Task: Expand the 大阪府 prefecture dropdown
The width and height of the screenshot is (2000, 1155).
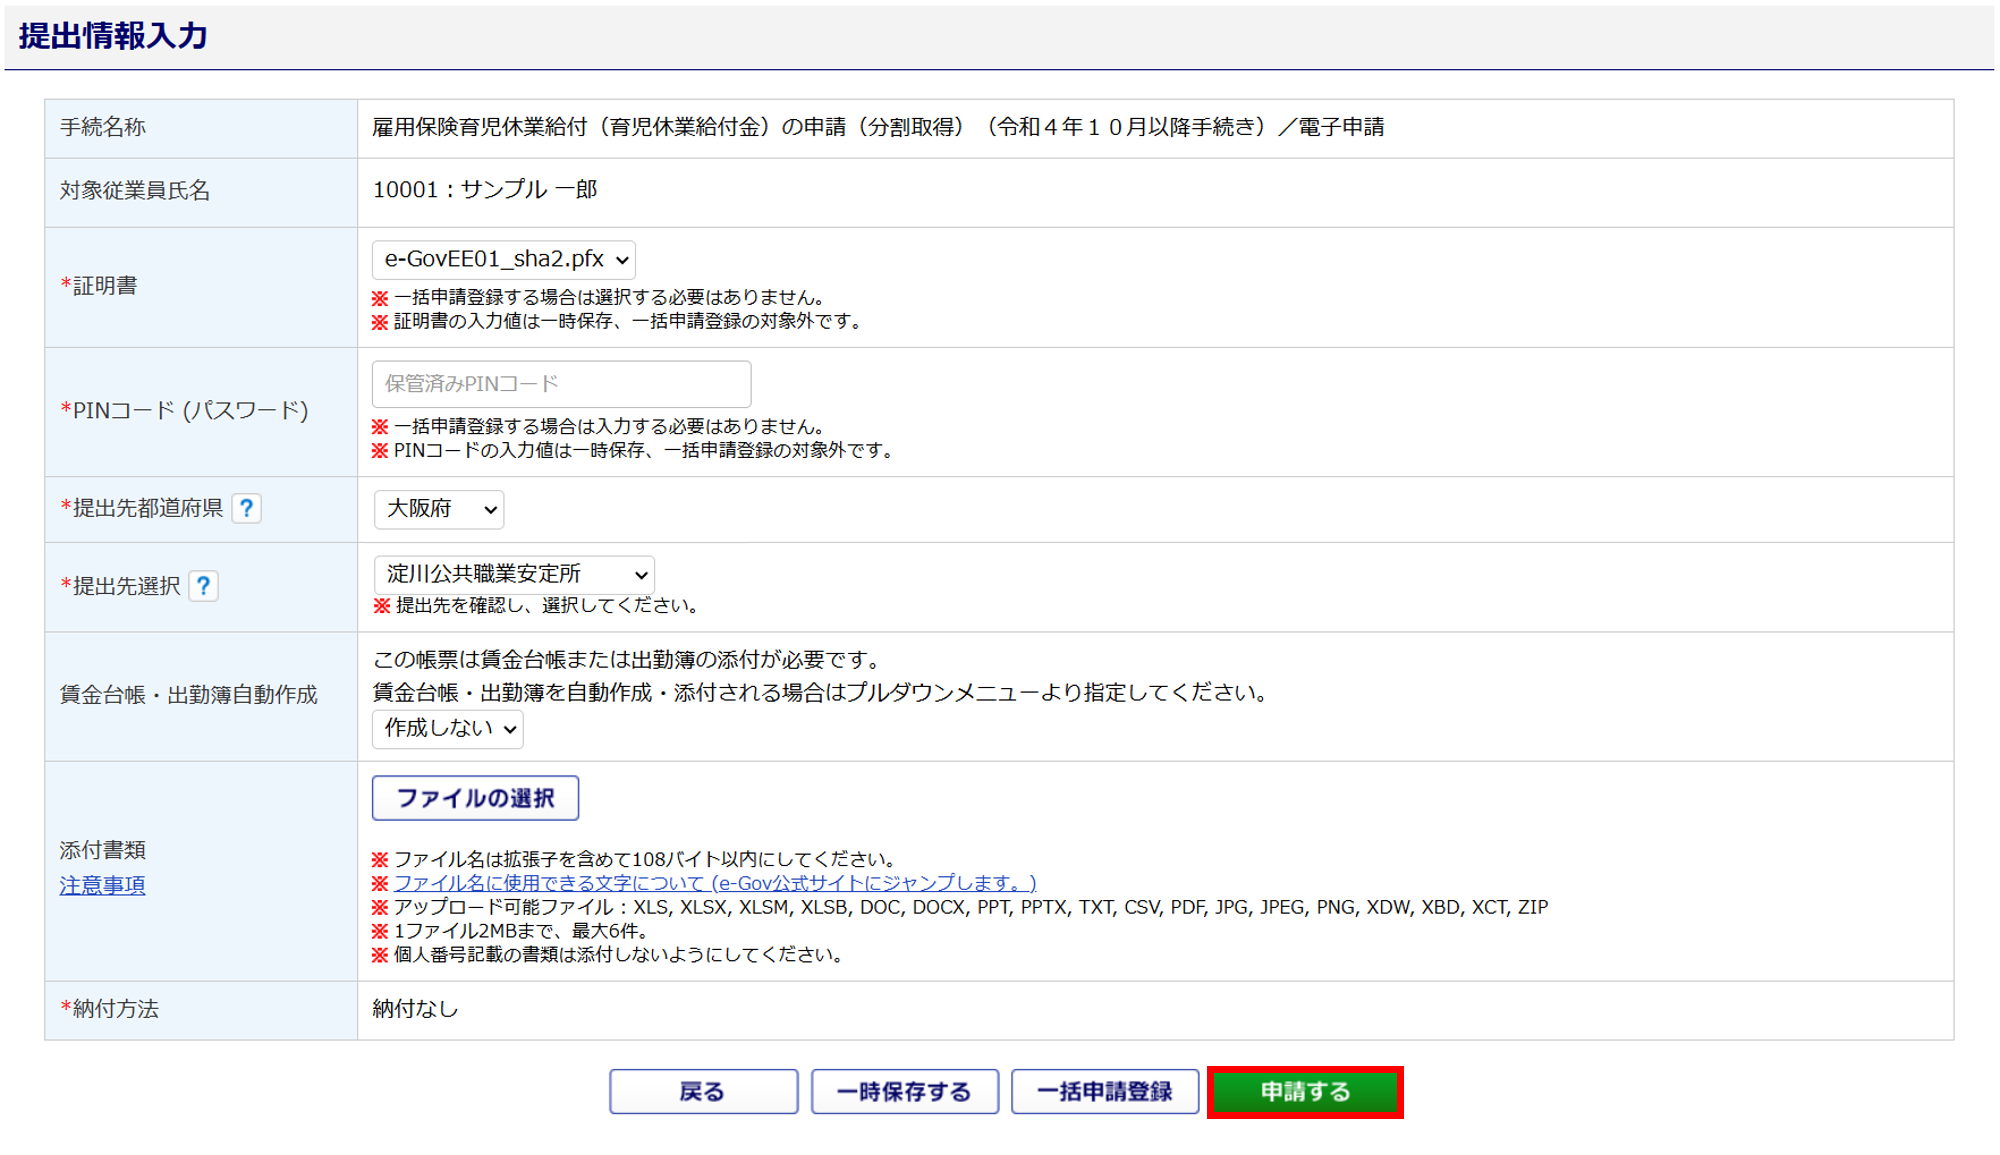Action: click(439, 509)
